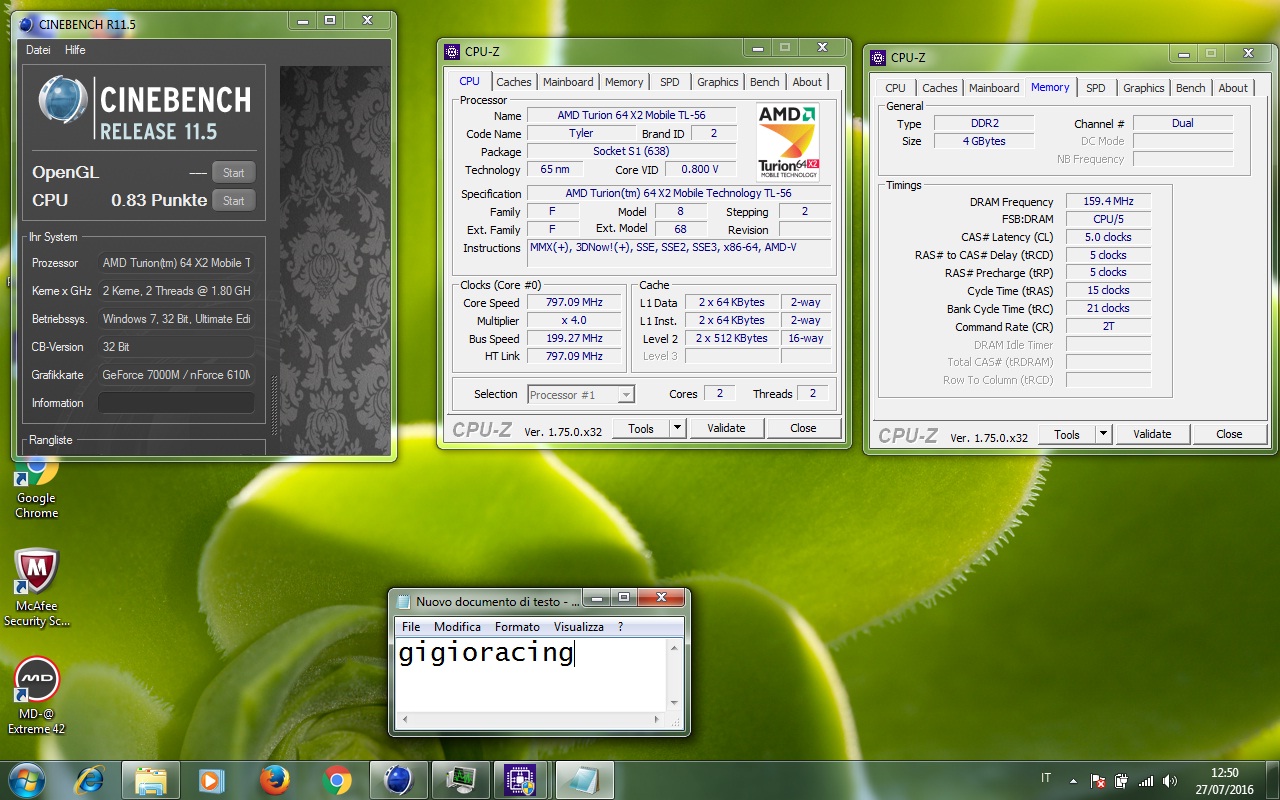Click the CPU-Z title icon in CPU tab window
This screenshot has width=1280, height=800.
(x=452, y=51)
